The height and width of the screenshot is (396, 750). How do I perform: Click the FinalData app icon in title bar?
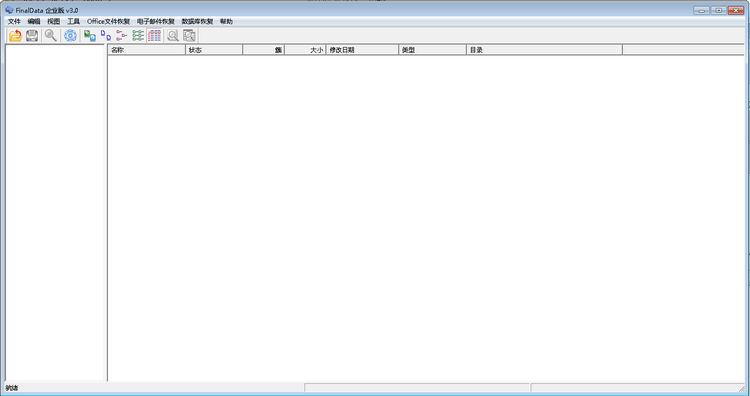[9, 10]
